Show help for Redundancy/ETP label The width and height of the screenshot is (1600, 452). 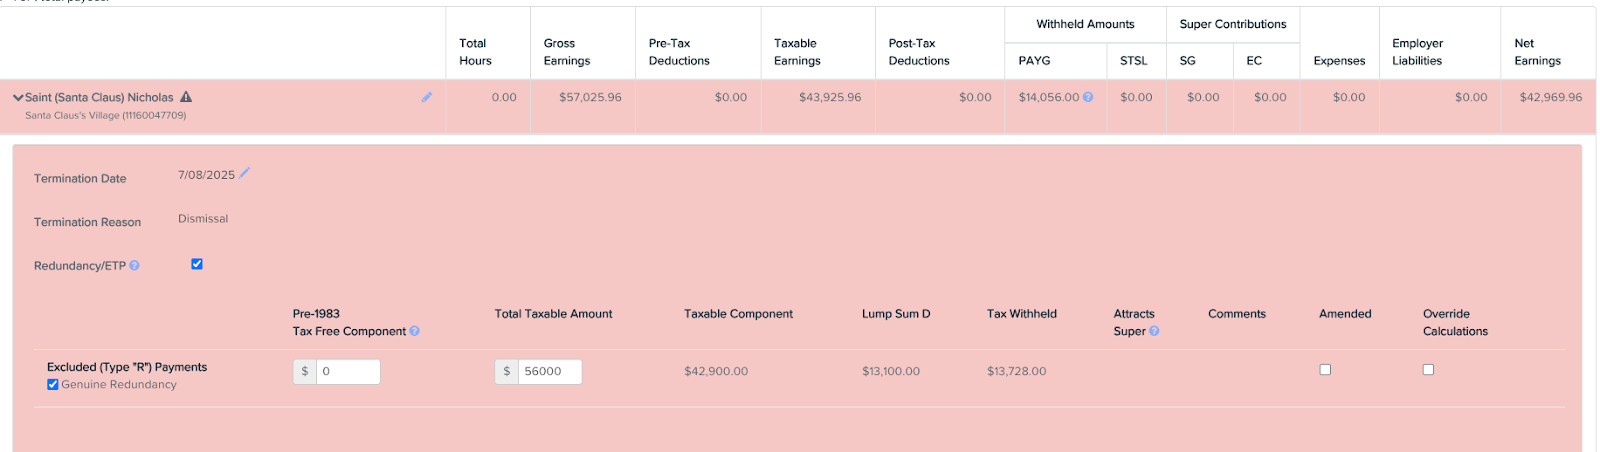[x=134, y=266]
